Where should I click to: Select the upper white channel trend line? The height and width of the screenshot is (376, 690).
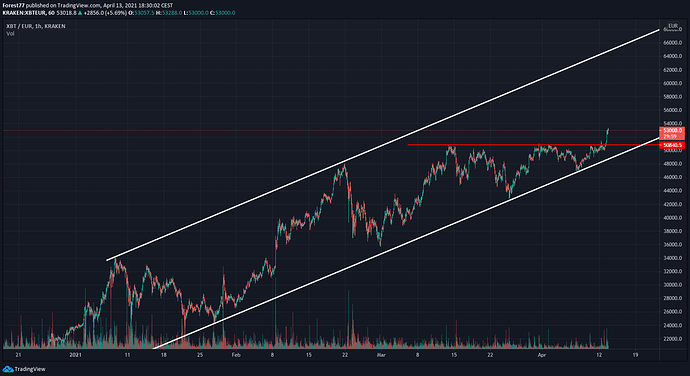tap(383, 145)
